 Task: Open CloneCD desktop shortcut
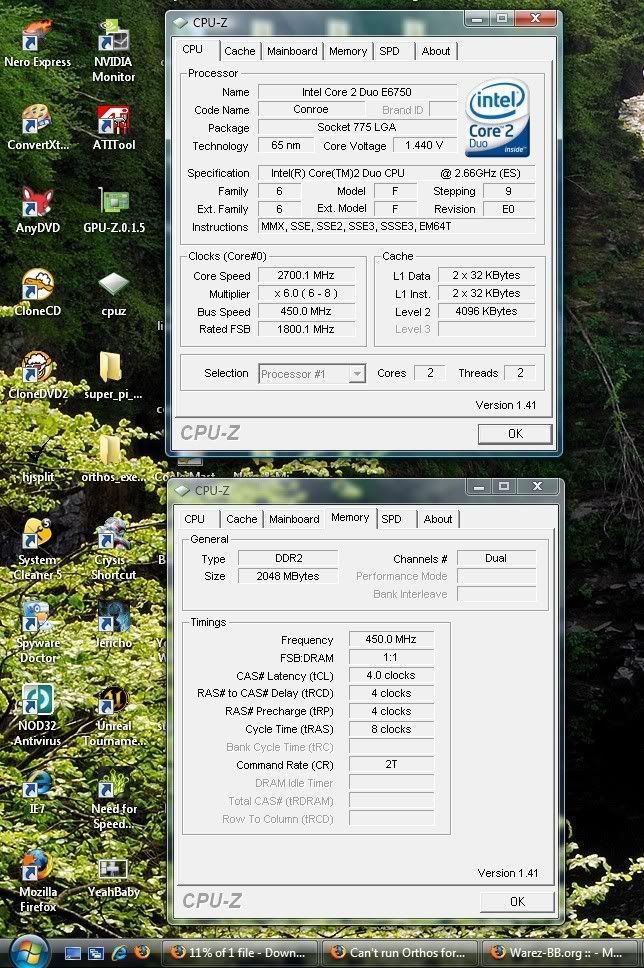click(38, 293)
